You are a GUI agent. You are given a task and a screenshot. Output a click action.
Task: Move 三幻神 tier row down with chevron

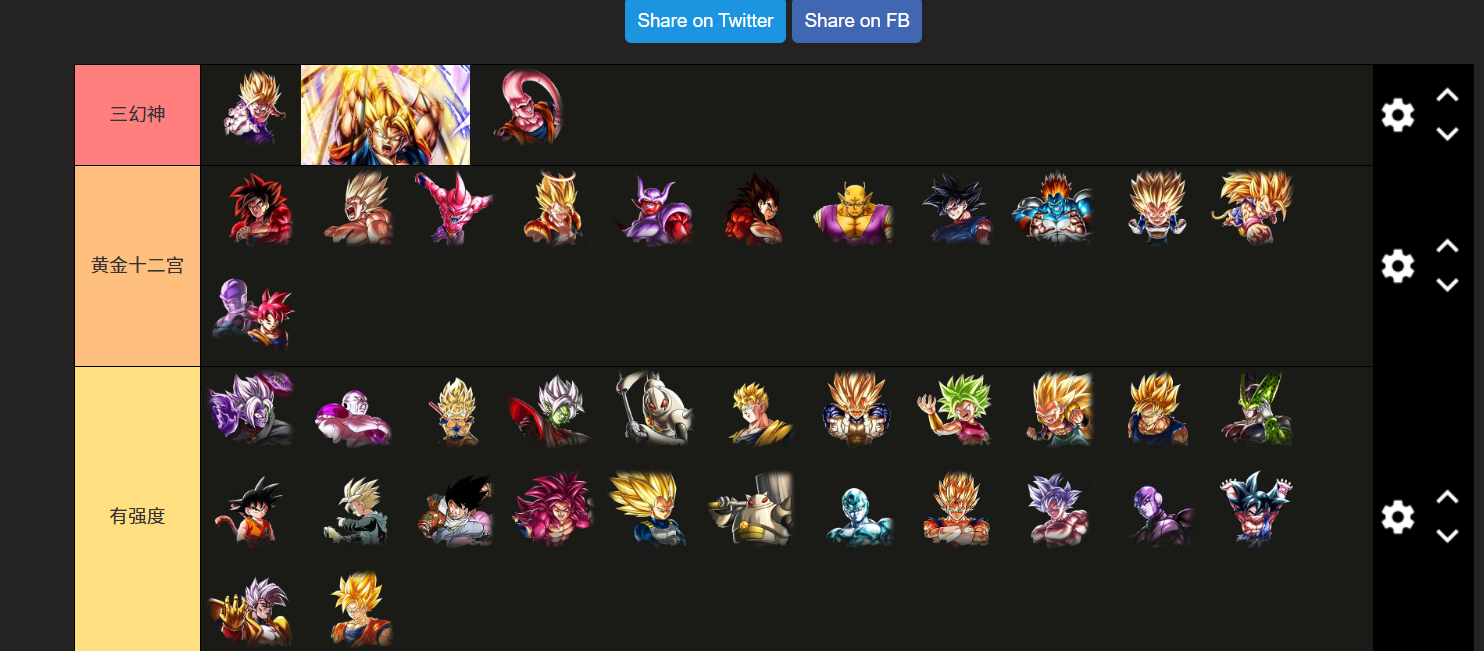pos(1447,134)
